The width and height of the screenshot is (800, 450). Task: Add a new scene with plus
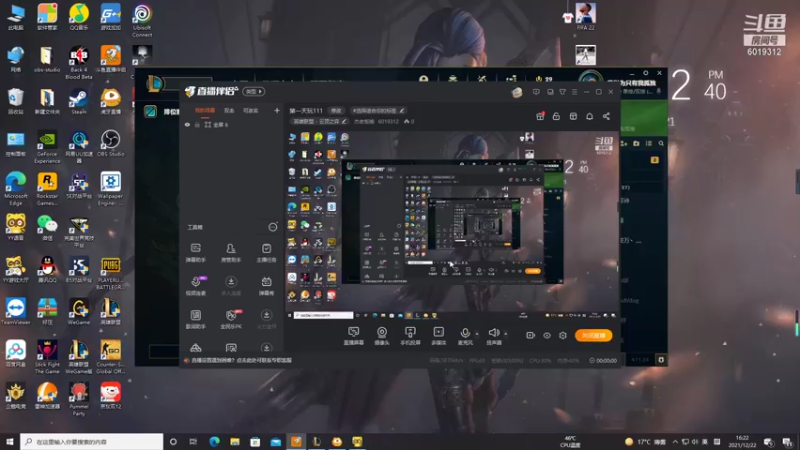coord(277,111)
